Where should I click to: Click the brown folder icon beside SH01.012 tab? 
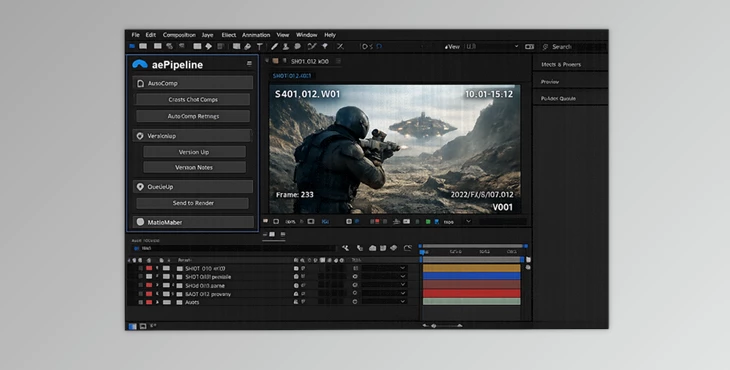pyautogui.click(x=276, y=61)
